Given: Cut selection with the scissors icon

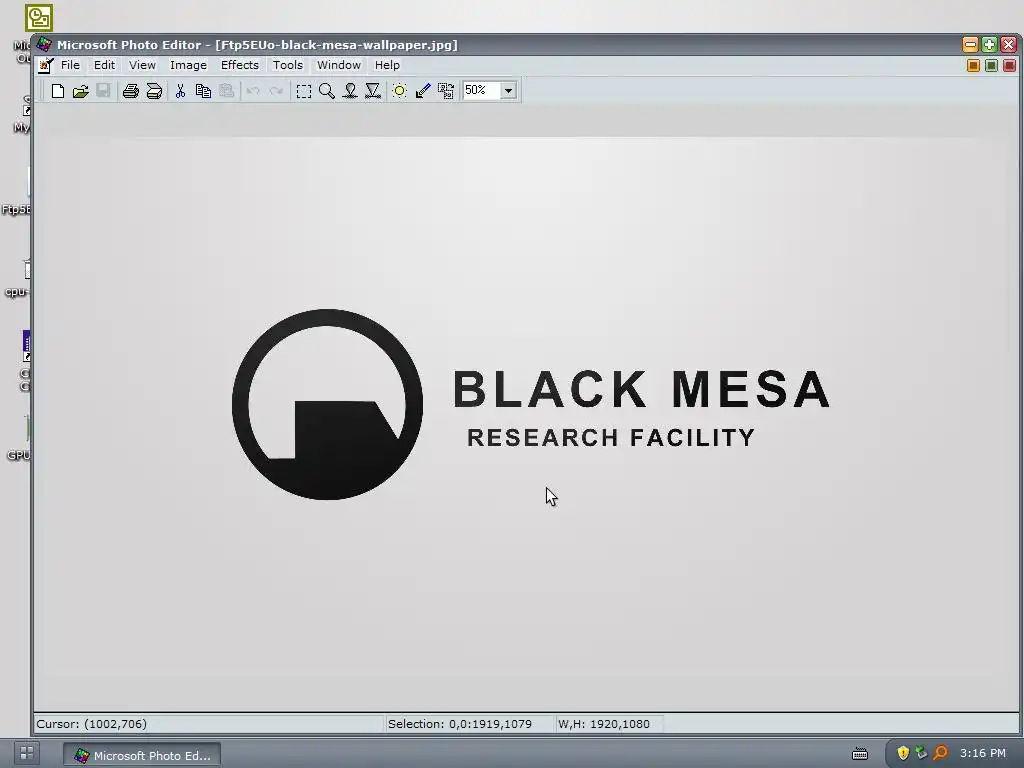Looking at the screenshot, I should coord(180,91).
